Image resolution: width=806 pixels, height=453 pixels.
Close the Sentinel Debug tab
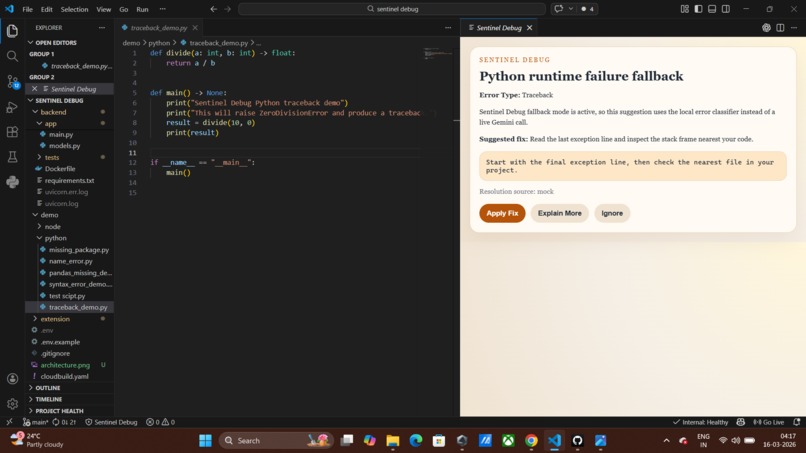(x=529, y=28)
